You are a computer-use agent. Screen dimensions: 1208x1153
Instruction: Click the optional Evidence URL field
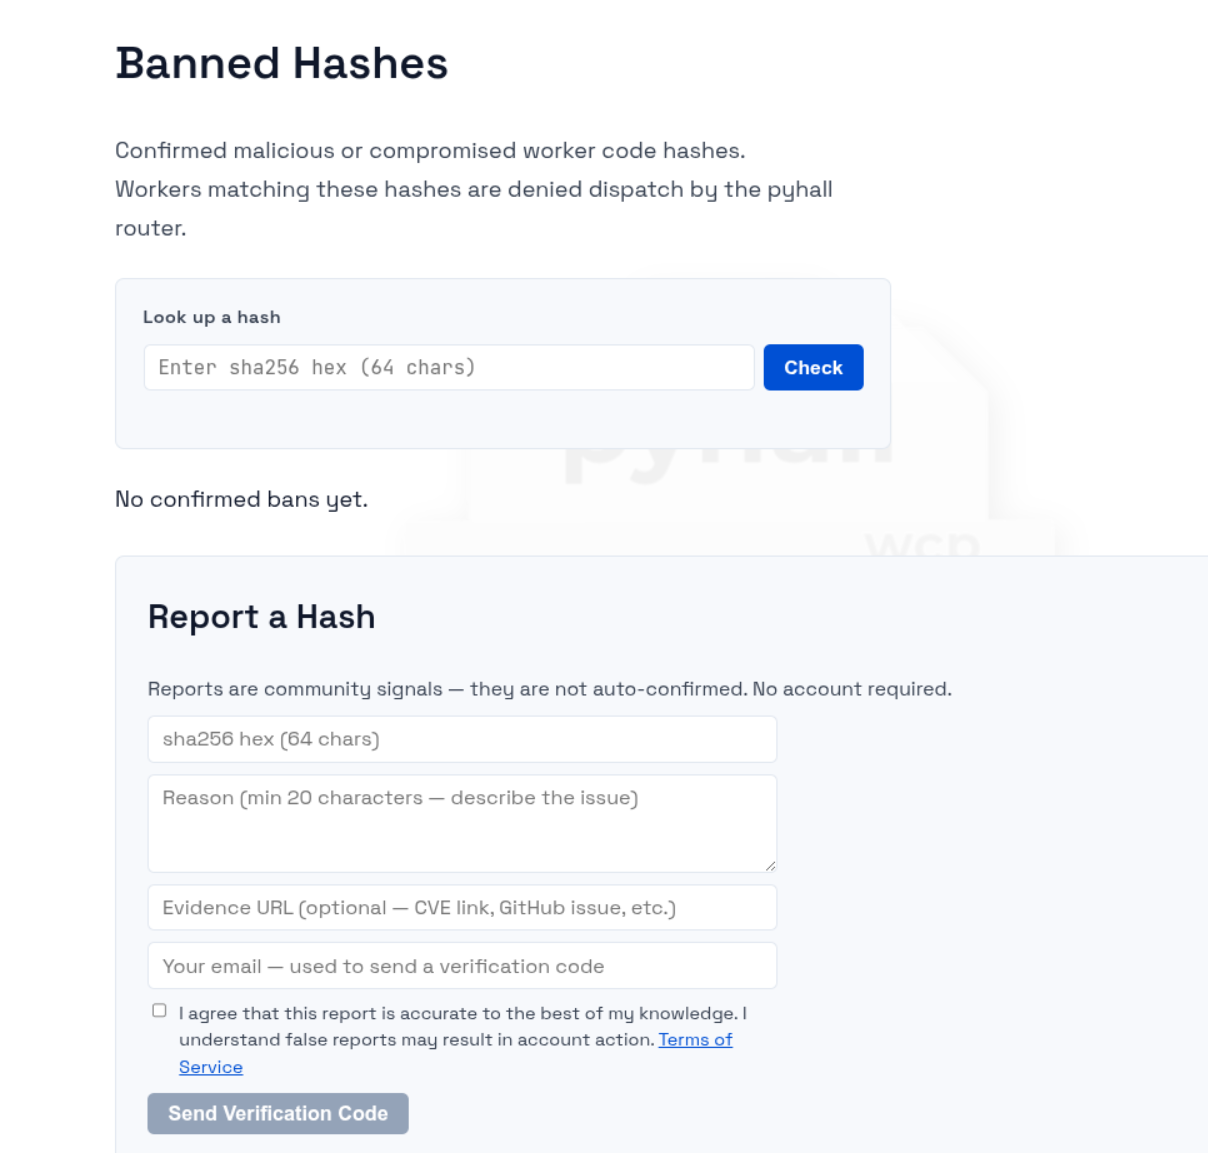(x=462, y=907)
